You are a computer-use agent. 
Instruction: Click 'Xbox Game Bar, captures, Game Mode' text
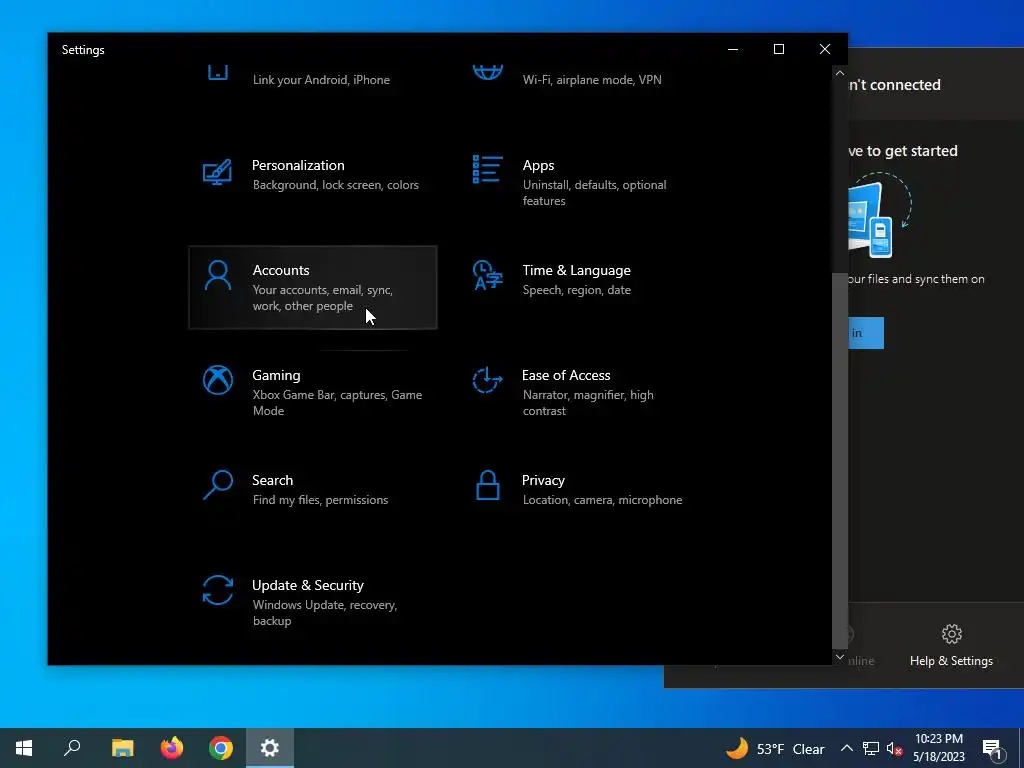coord(337,403)
